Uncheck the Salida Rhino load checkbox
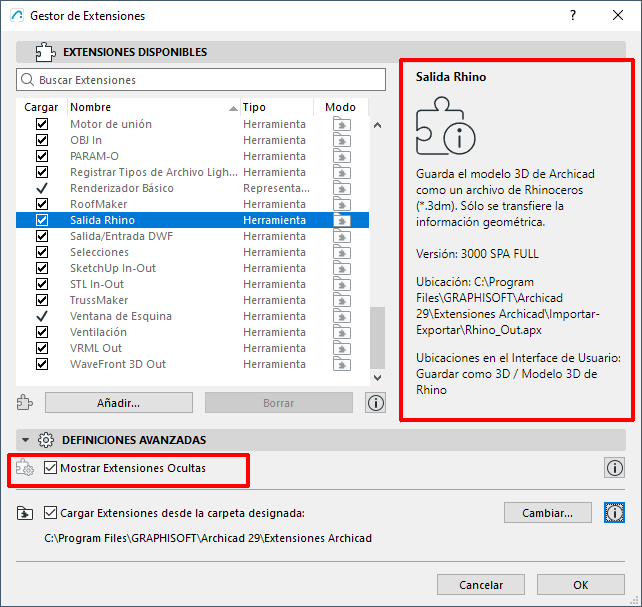 tap(42, 220)
